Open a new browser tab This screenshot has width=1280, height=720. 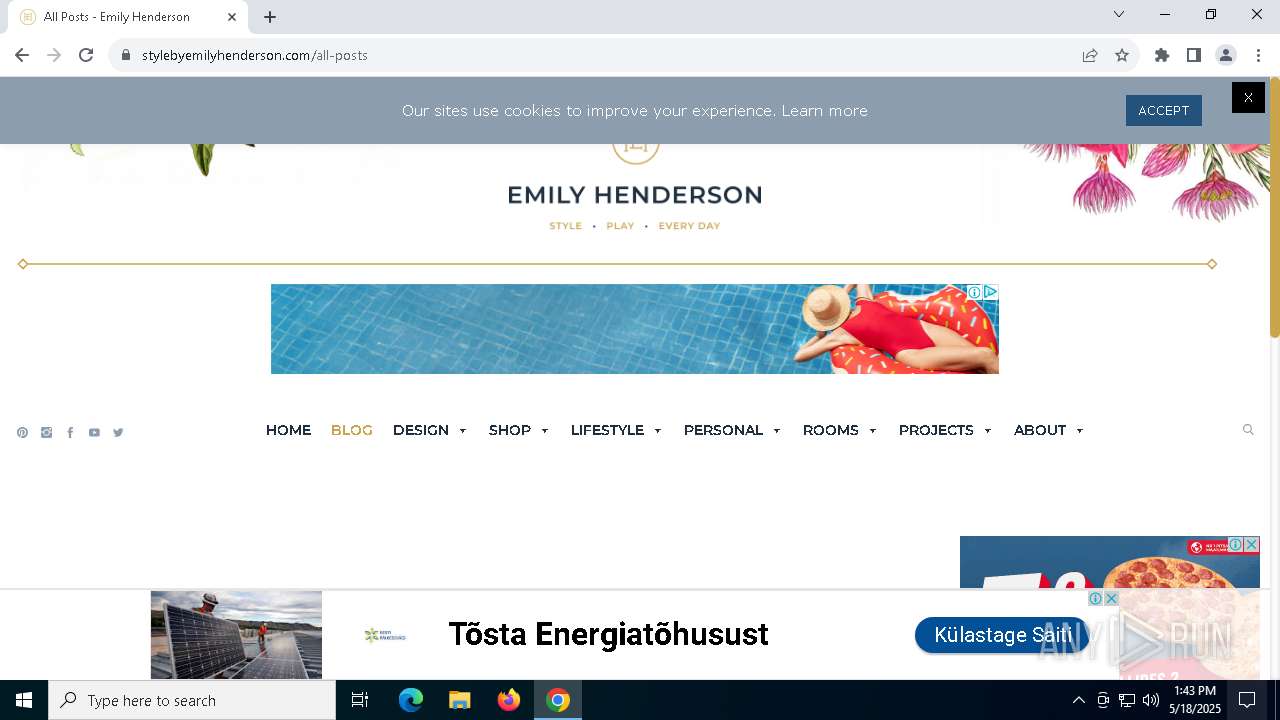coord(270,17)
